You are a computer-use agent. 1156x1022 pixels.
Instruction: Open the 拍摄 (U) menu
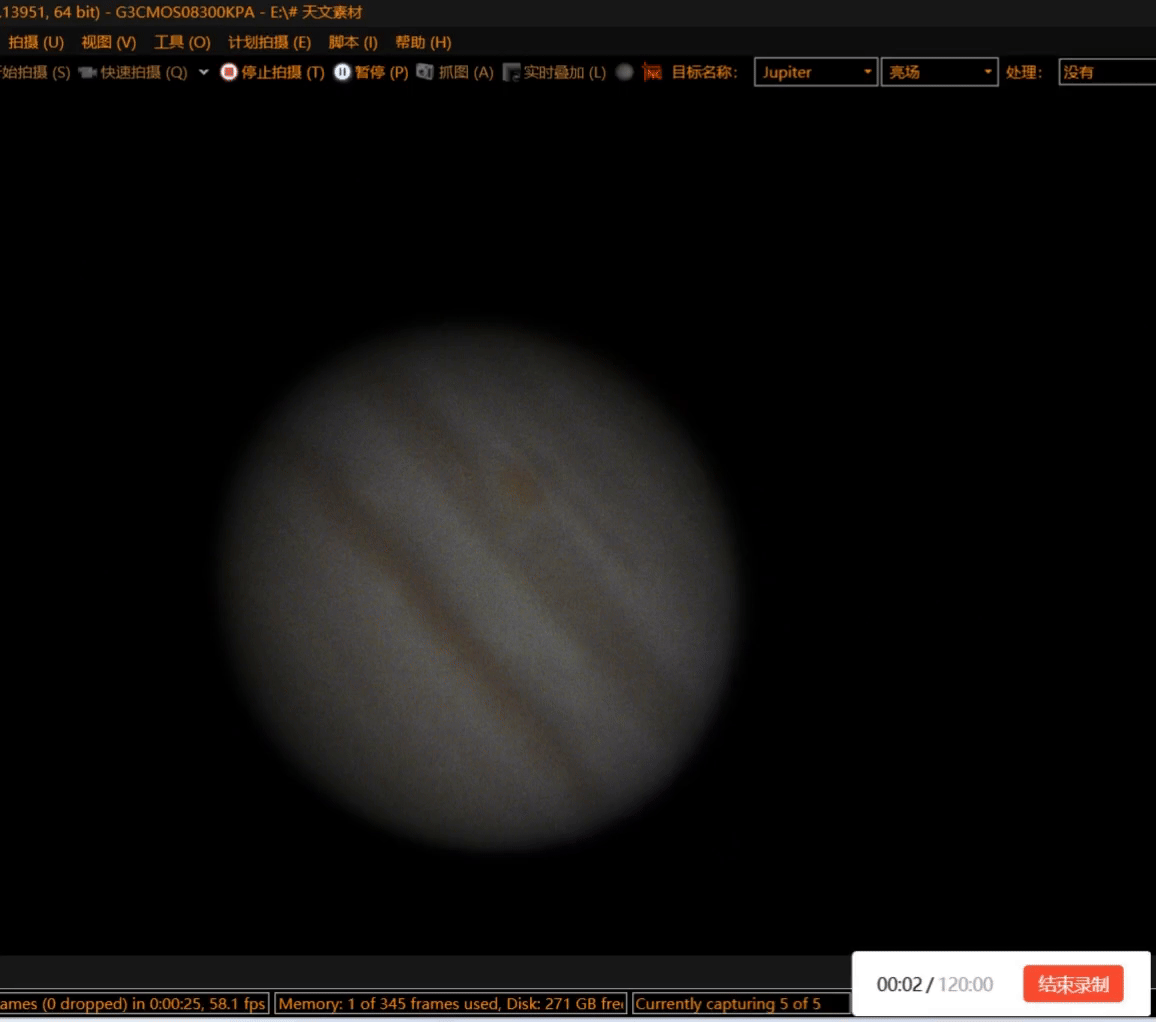[35, 42]
